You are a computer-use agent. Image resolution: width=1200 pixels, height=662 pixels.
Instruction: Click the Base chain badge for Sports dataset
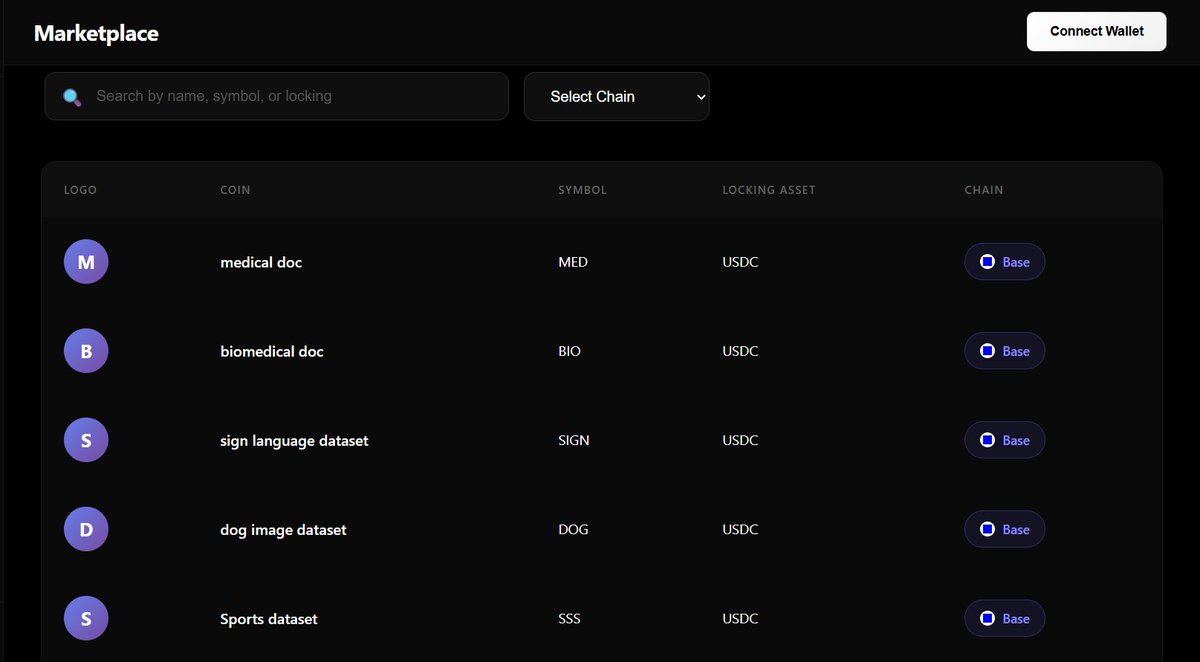[x=1004, y=618]
